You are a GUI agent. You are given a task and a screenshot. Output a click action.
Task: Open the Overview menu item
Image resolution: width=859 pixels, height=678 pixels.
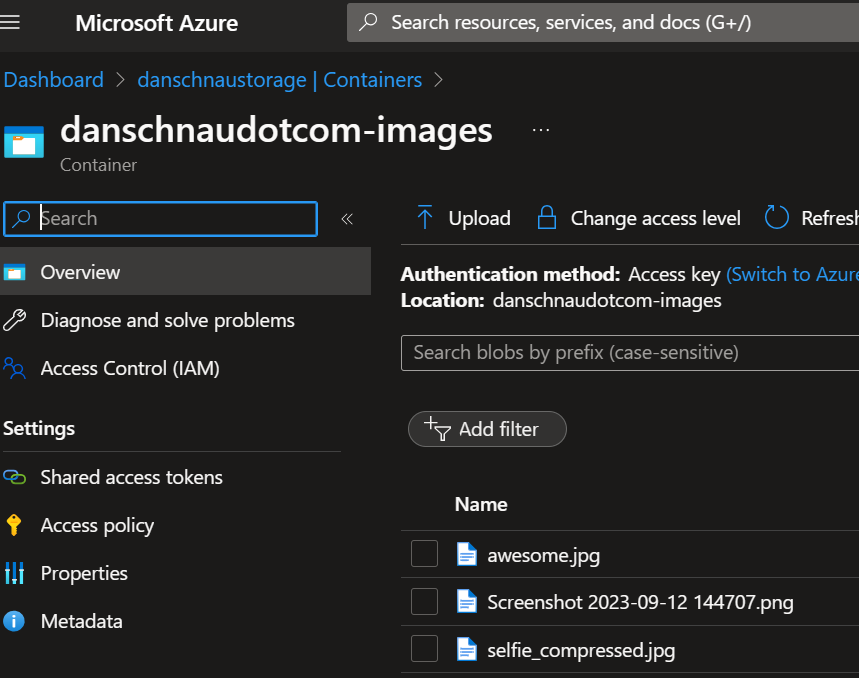pos(185,272)
